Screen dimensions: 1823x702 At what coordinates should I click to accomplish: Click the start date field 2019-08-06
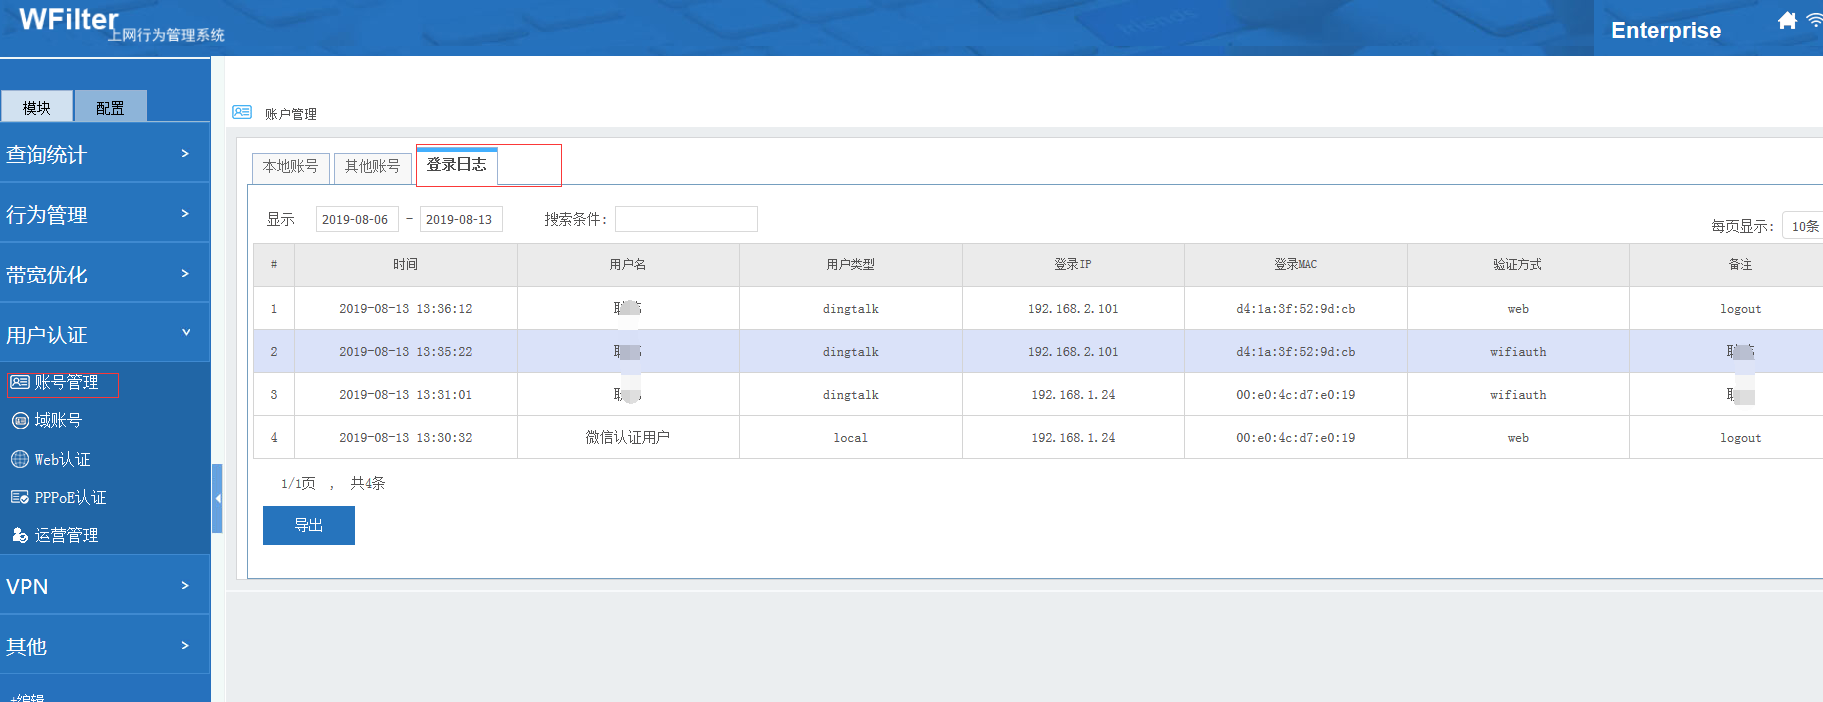(356, 219)
